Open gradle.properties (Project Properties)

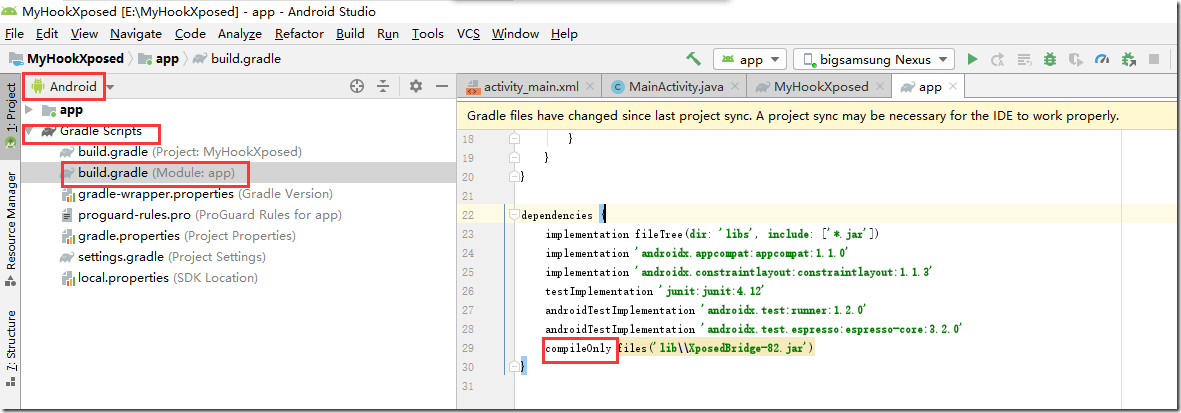[x=178, y=236]
